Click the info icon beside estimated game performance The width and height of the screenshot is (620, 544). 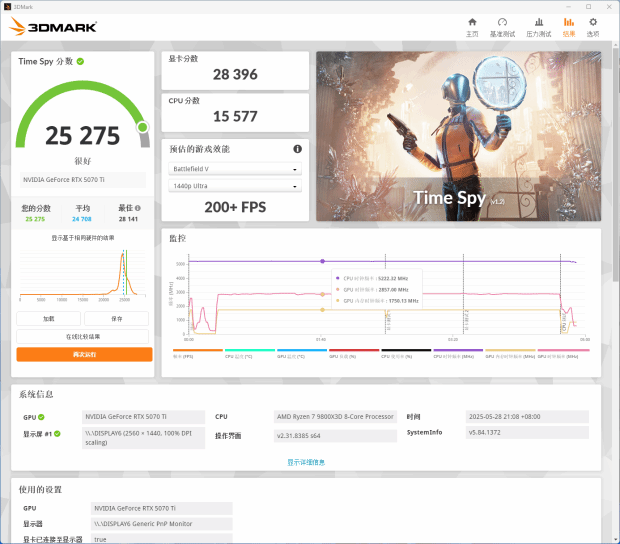pyautogui.click(x=297, y=149)
